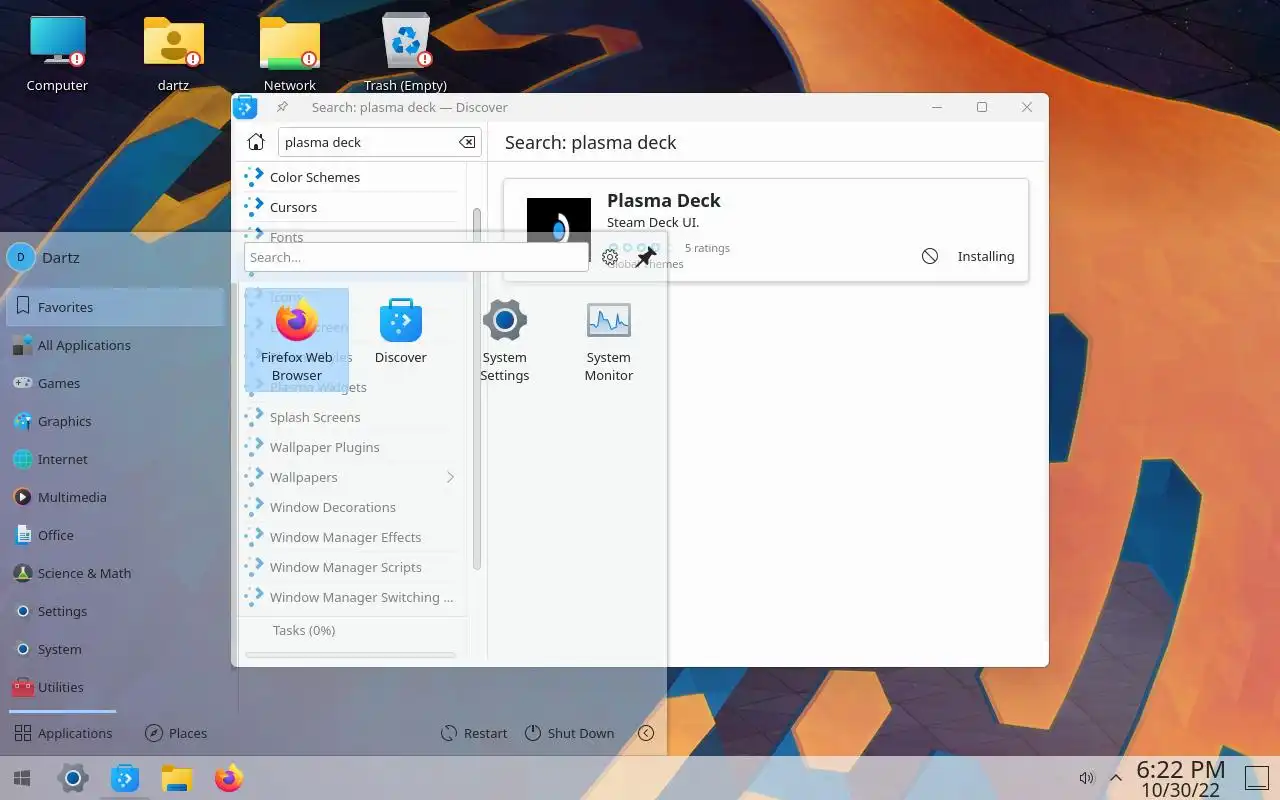Click the launcher Search field
The width and height of the screenshot is (1280, 800).
pyautogui.click(x=416, y=257)
